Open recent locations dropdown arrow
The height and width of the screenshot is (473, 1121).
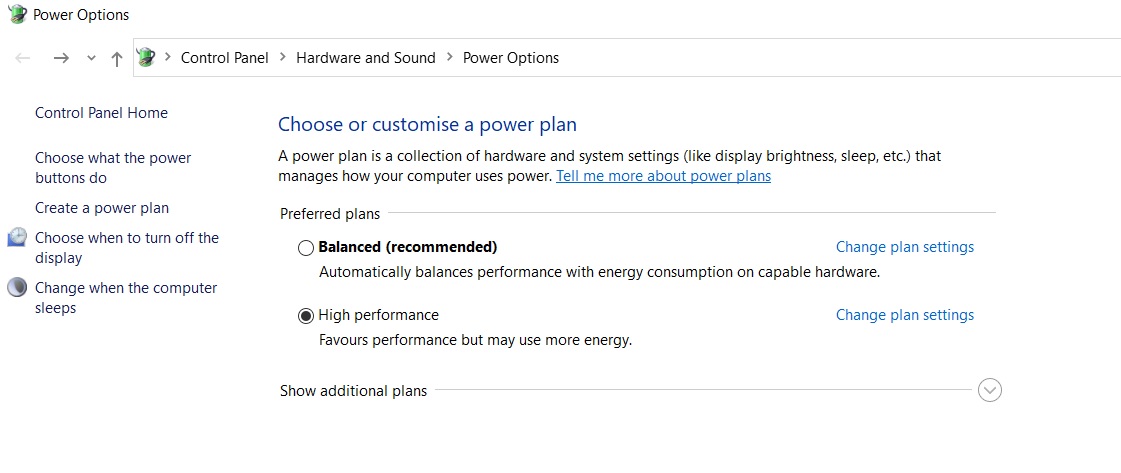click(91, 58)
